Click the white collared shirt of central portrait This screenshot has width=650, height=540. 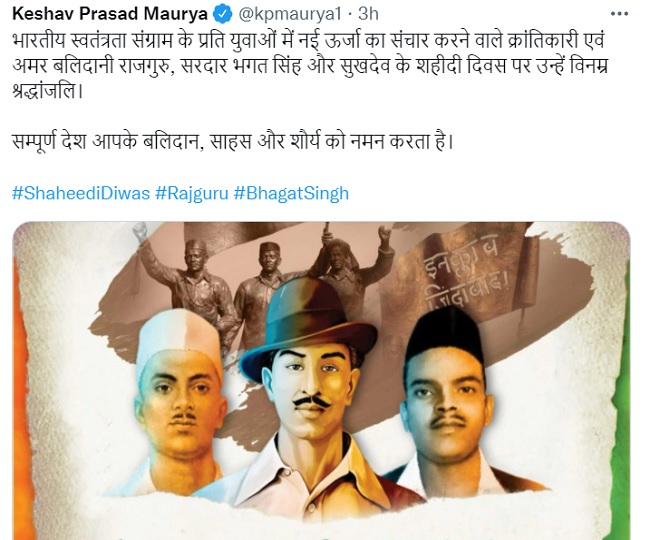pos(305,472)
